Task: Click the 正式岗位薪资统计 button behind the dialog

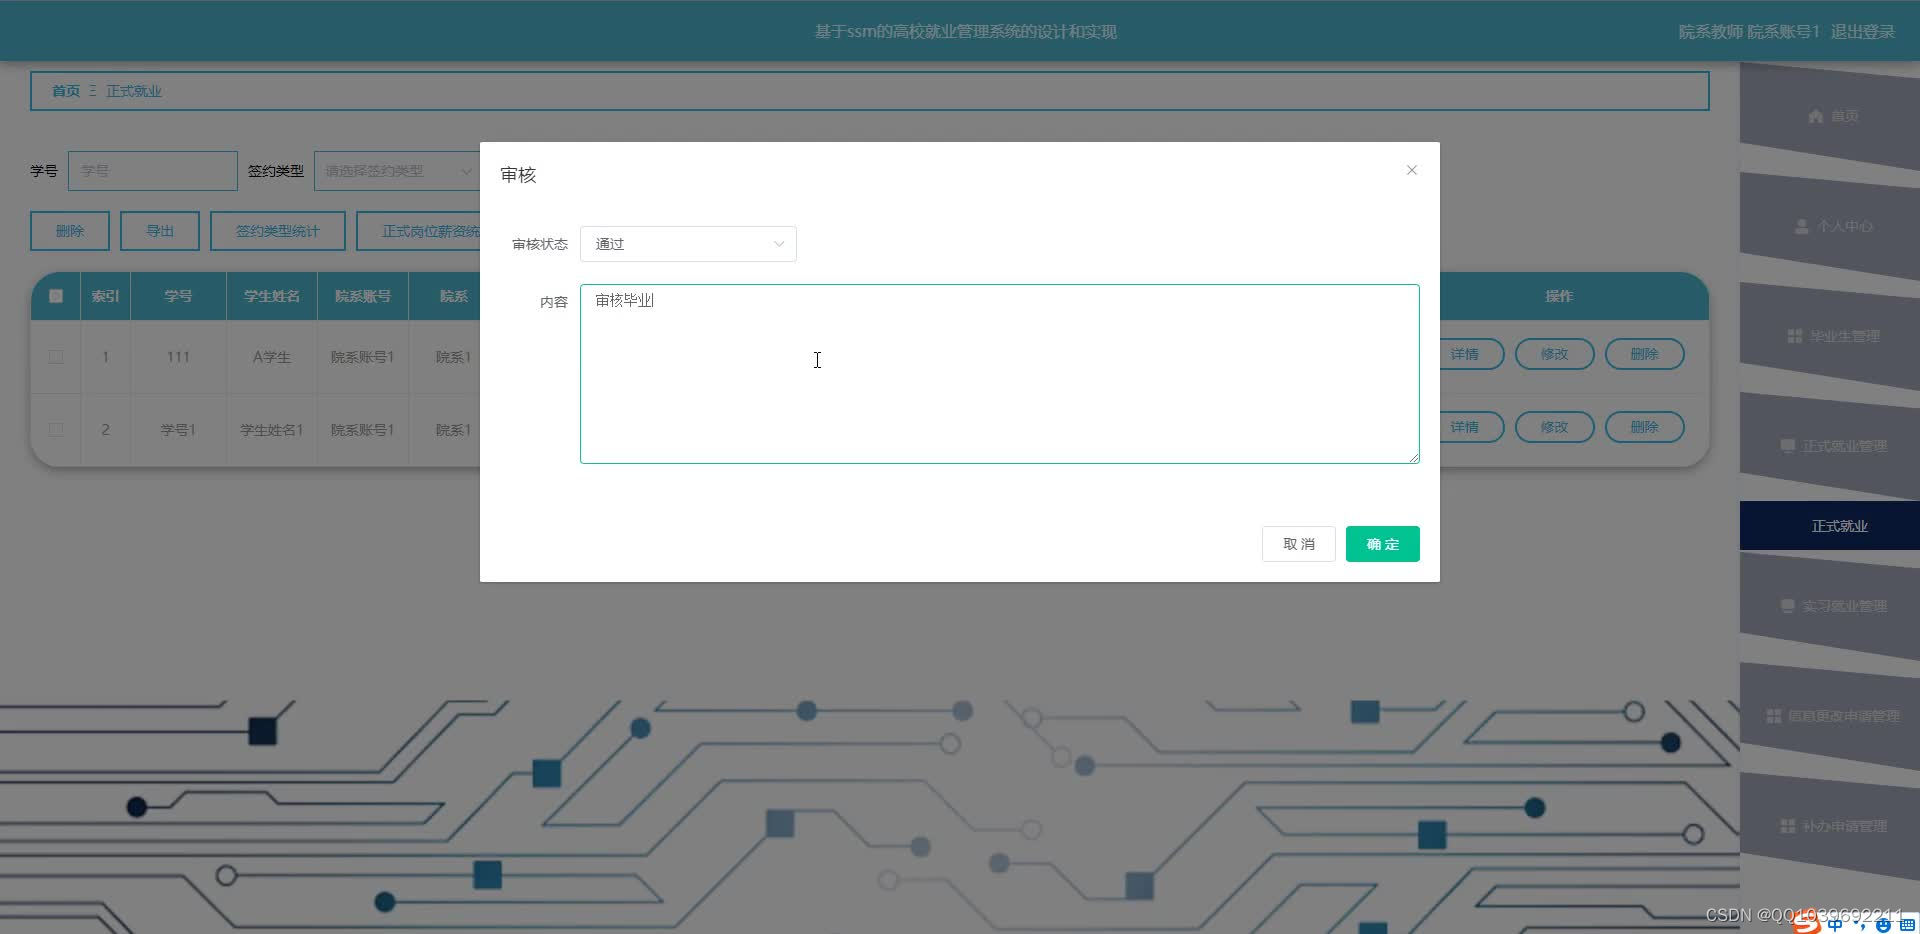Action: click(419, 231)
